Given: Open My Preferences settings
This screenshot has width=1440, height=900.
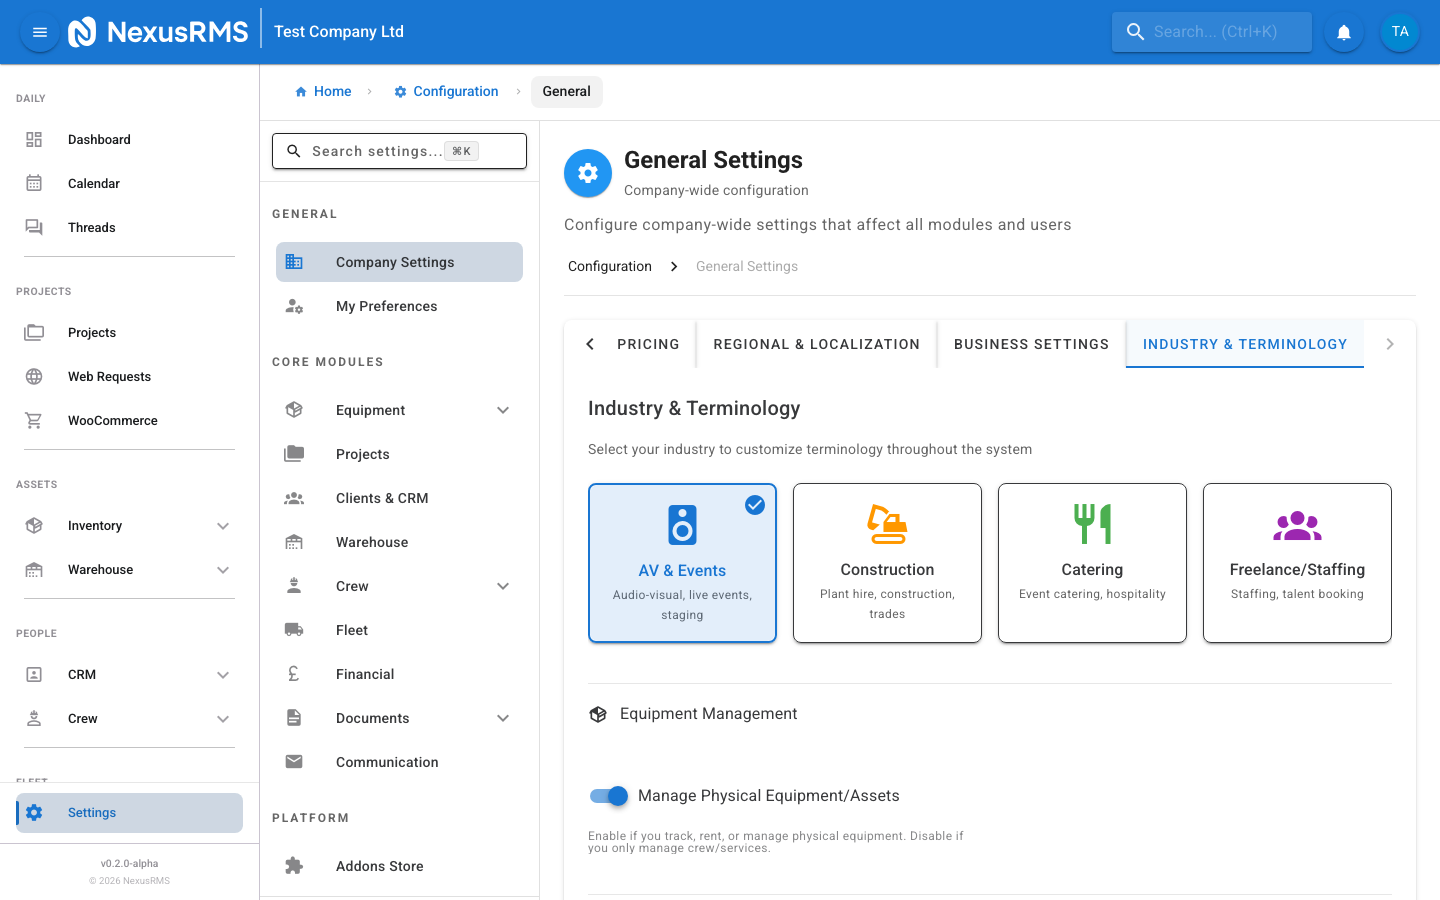Looking at the screenshot, I should coord(386,306).
